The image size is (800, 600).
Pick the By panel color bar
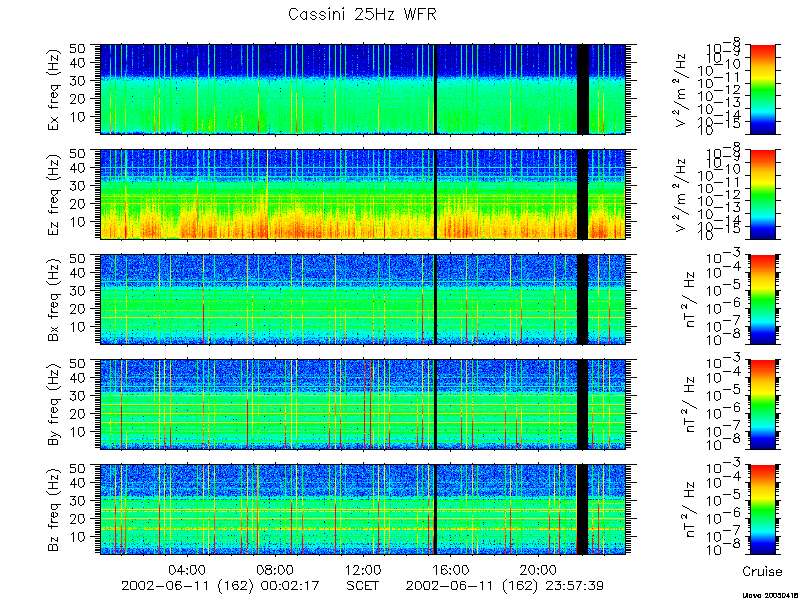(x=762, y=405)
